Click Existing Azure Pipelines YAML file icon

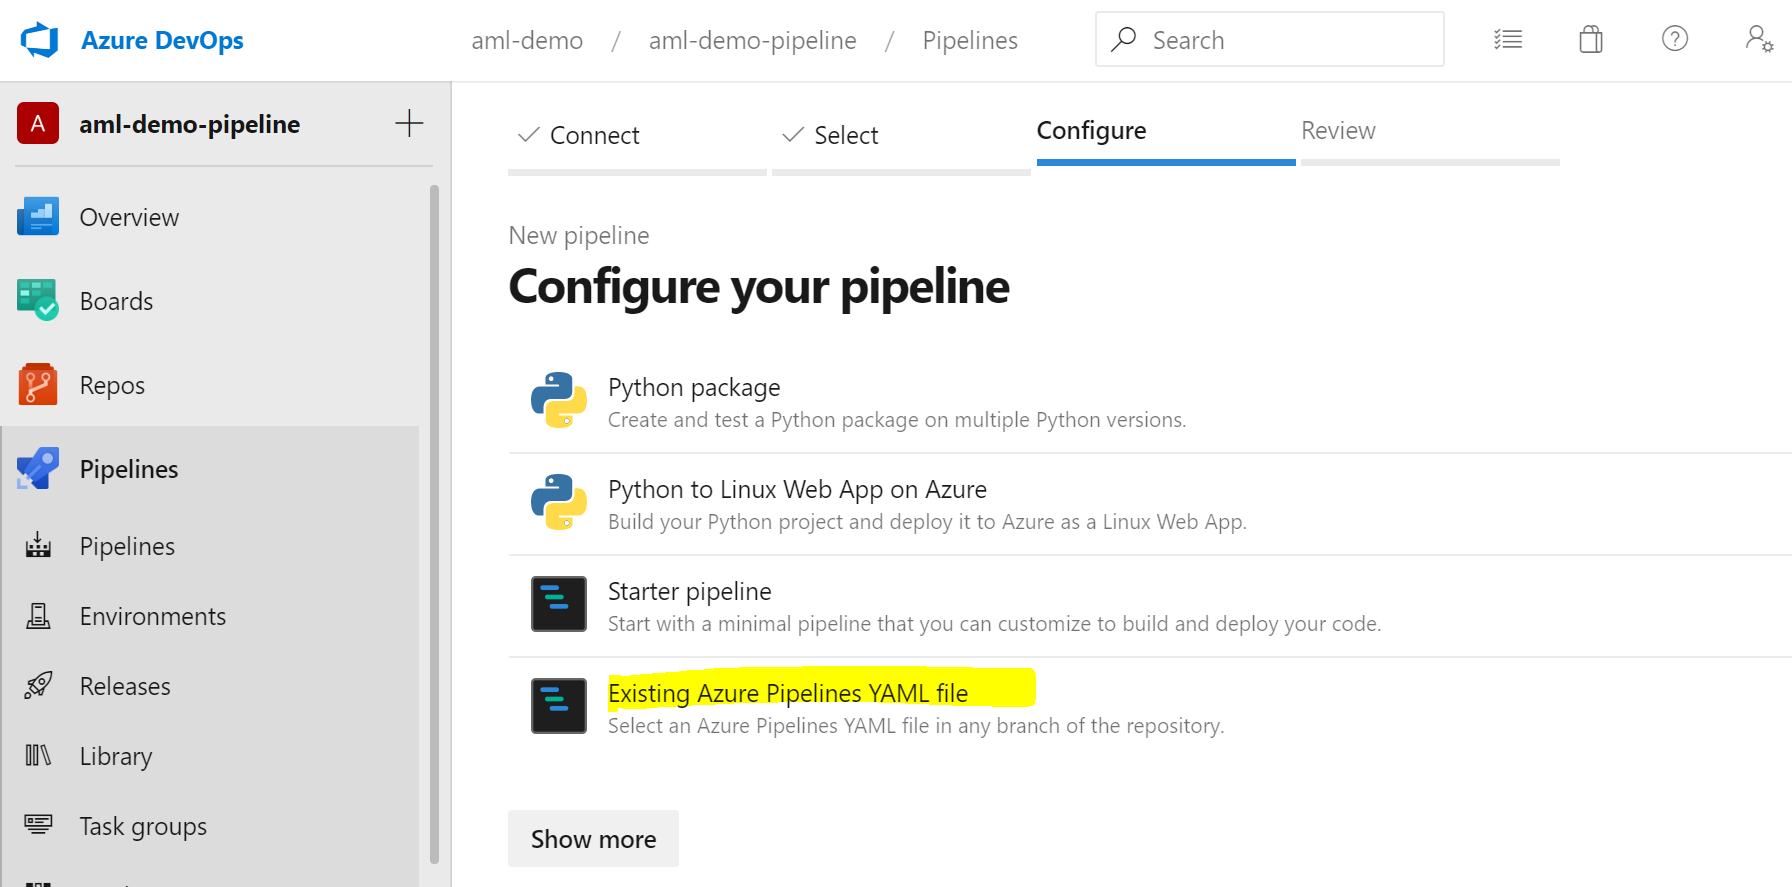[559, 706]
